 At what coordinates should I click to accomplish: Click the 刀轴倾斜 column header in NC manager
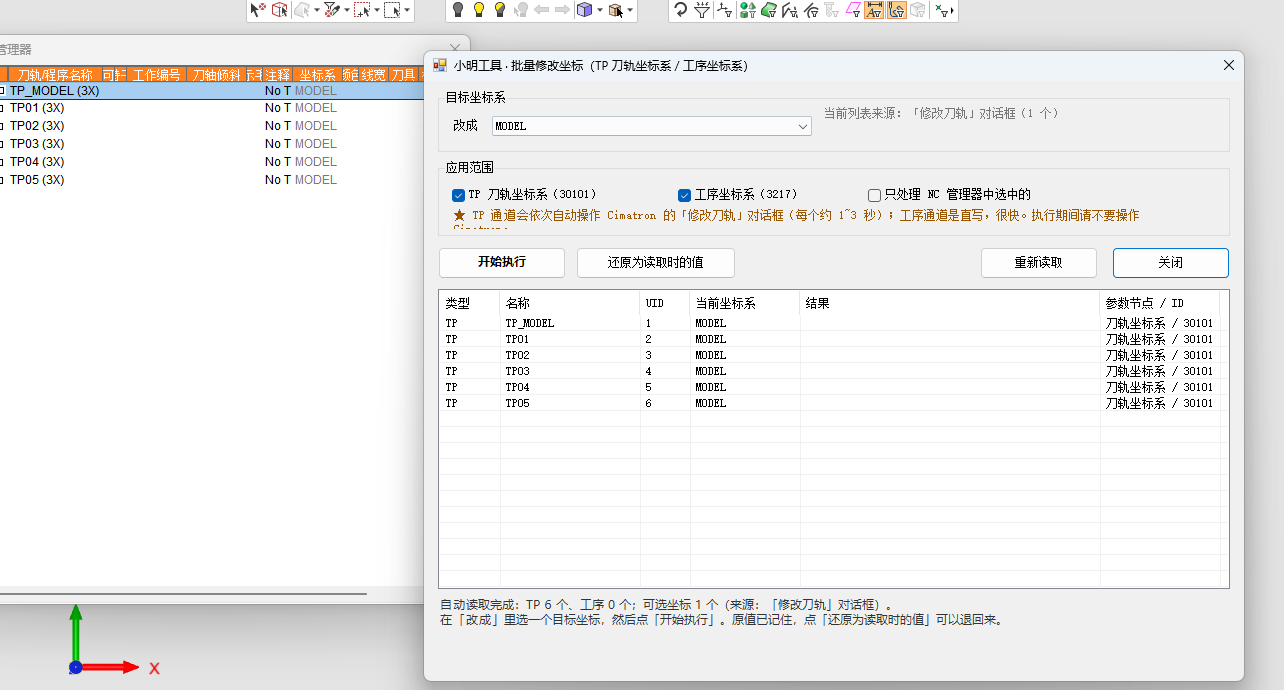(216, 74)
